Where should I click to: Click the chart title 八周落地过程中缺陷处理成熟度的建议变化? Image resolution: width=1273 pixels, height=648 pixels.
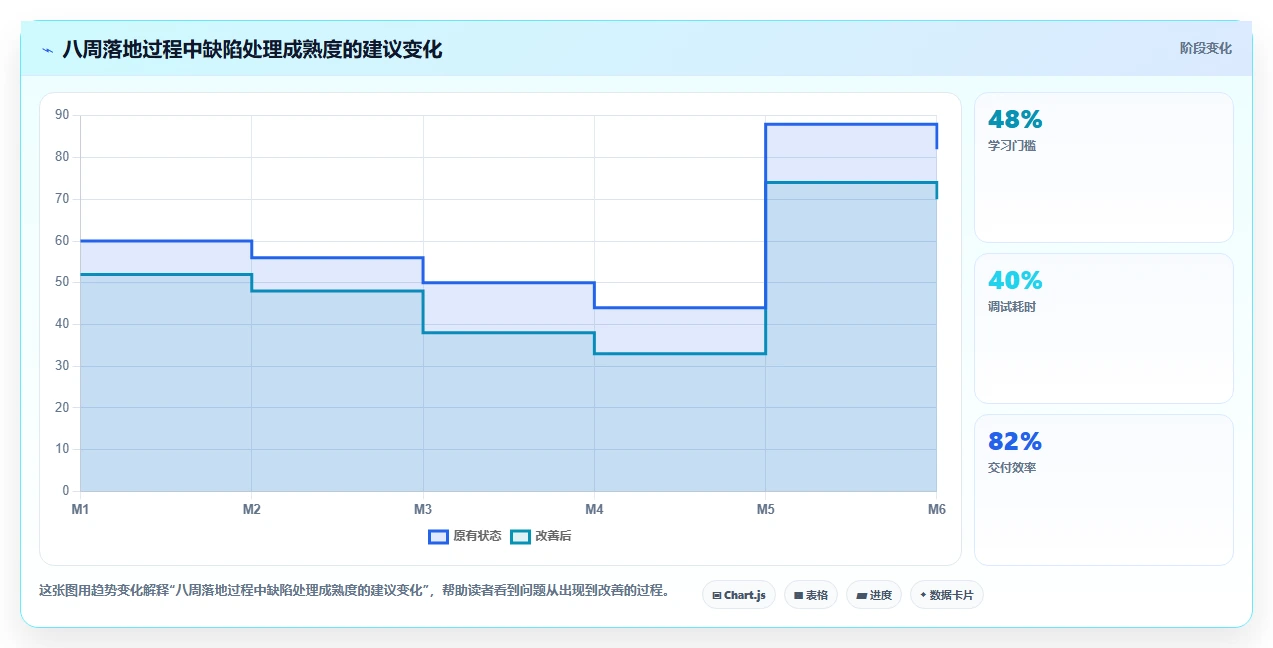[252, 49]
